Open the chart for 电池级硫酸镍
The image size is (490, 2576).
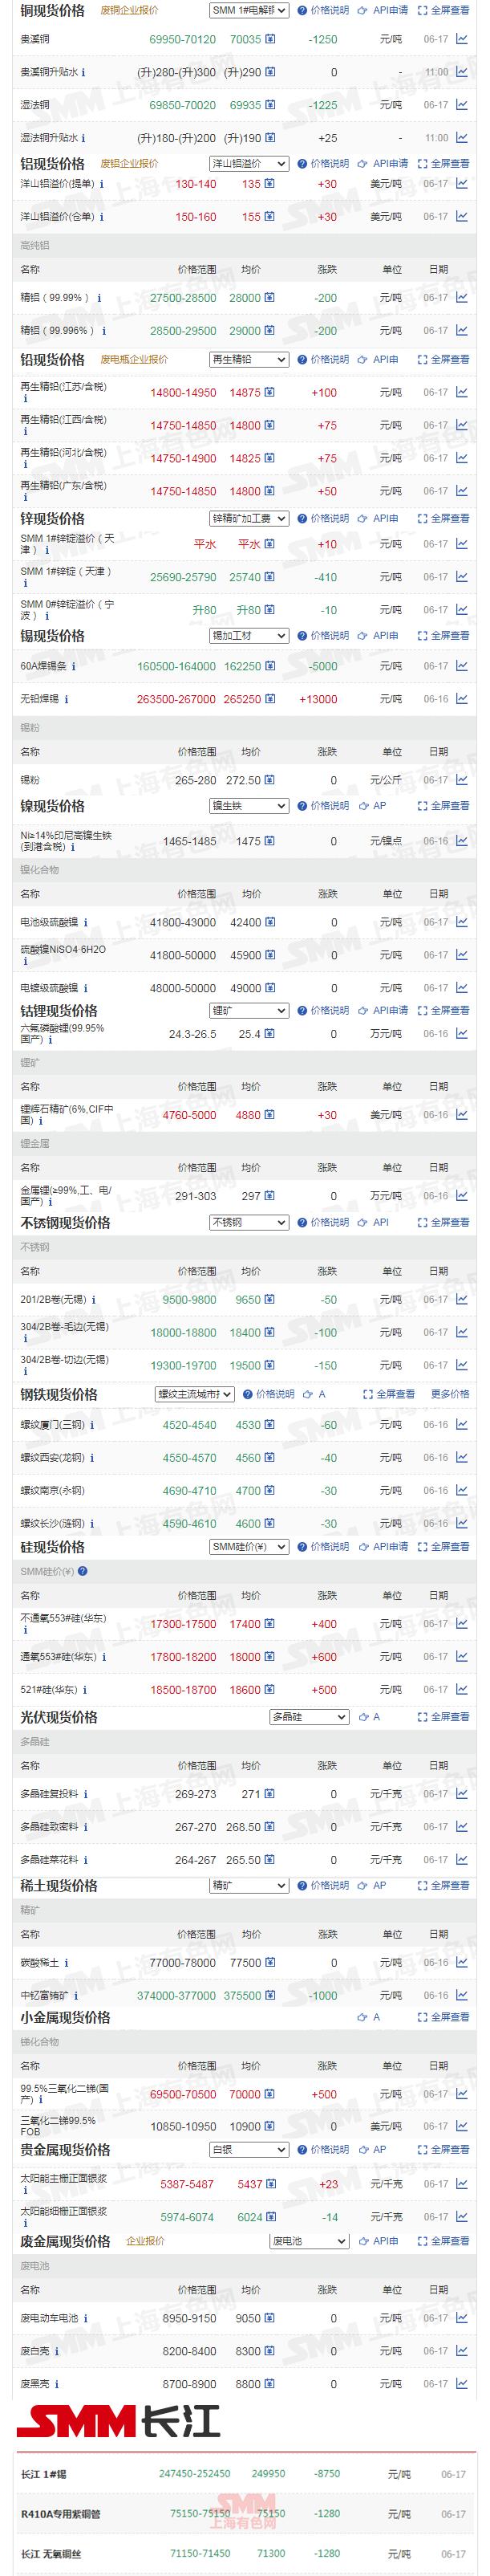tap(461, 922)
